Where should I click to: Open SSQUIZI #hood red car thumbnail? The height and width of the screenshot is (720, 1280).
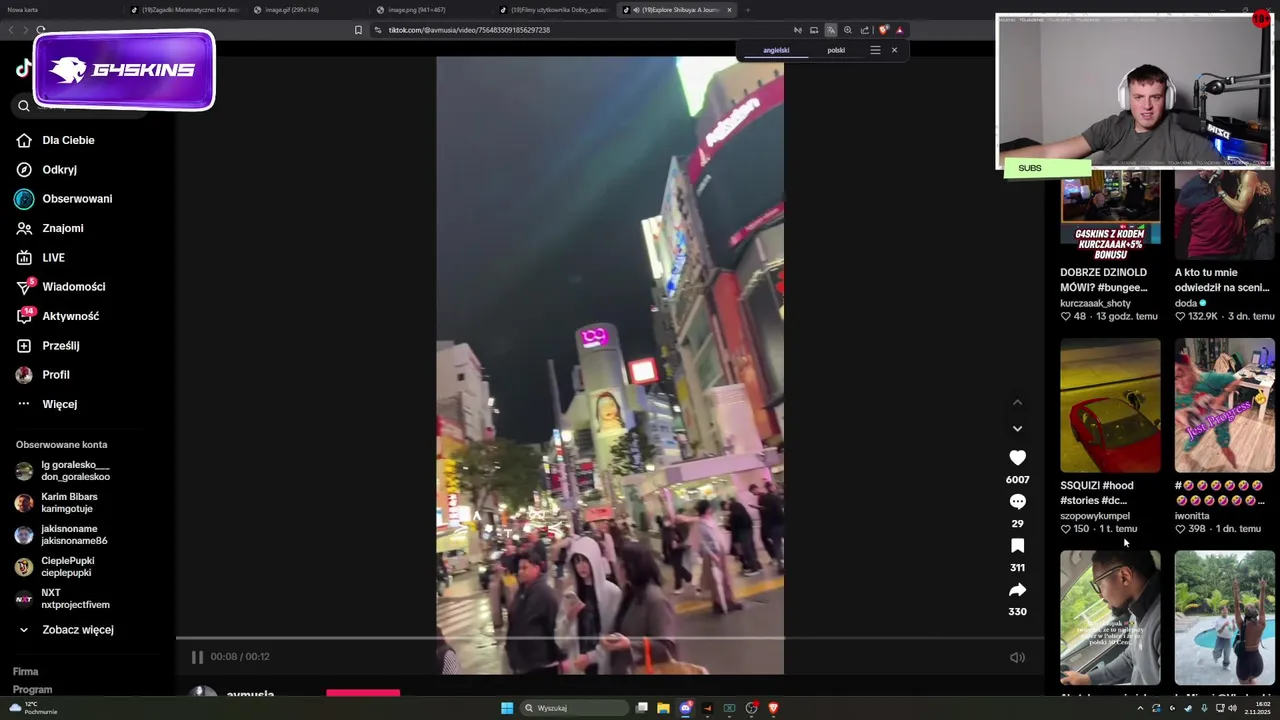click(1110, 405)
